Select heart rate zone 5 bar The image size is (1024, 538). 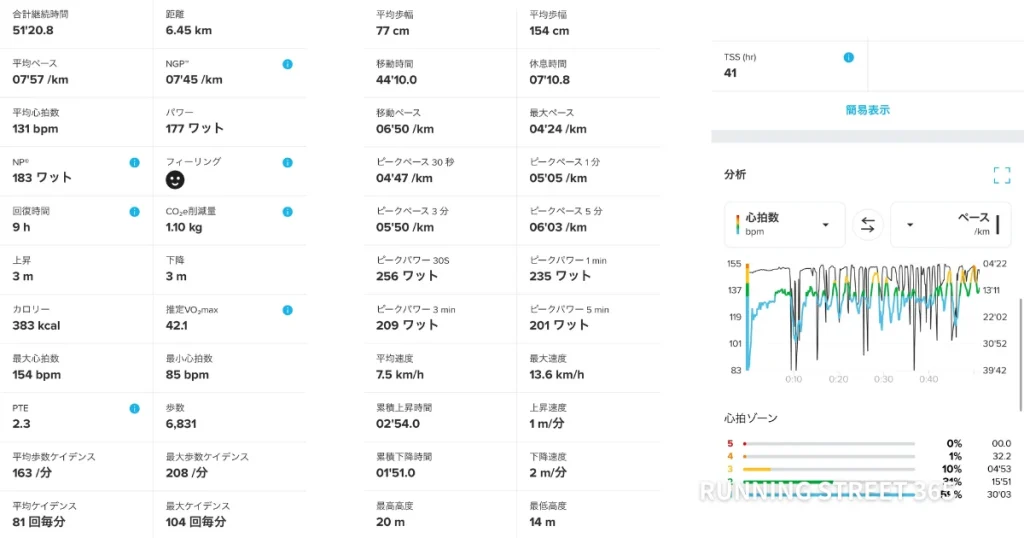[x=829, y=443]
